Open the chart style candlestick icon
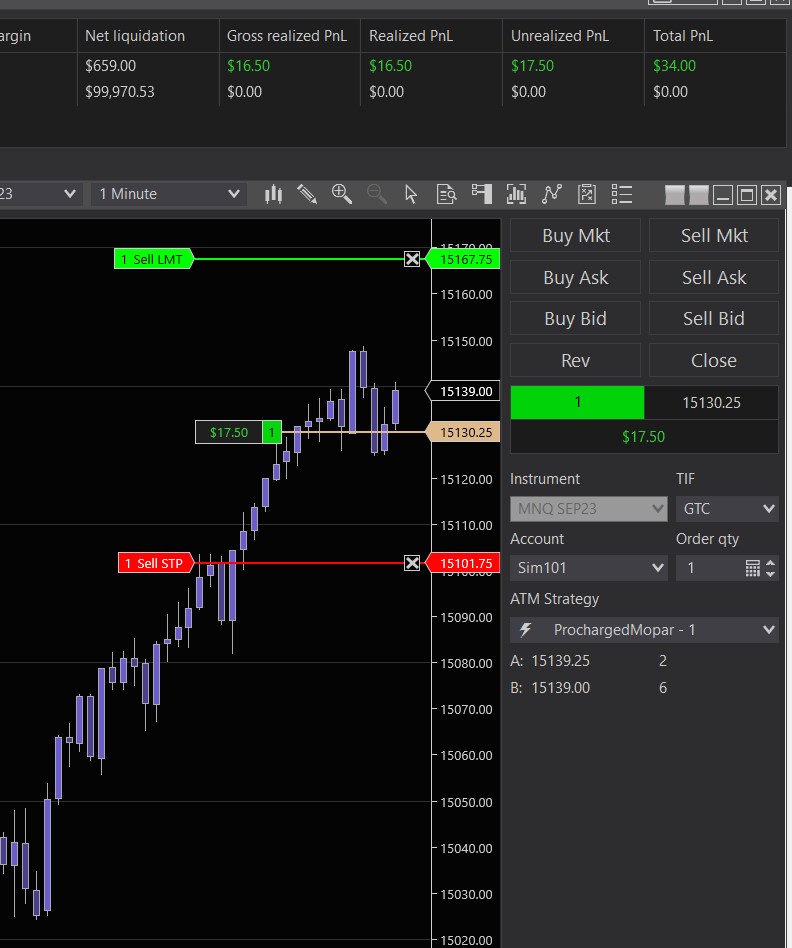This screenshot has width=792, height=948. coord(273,194)
